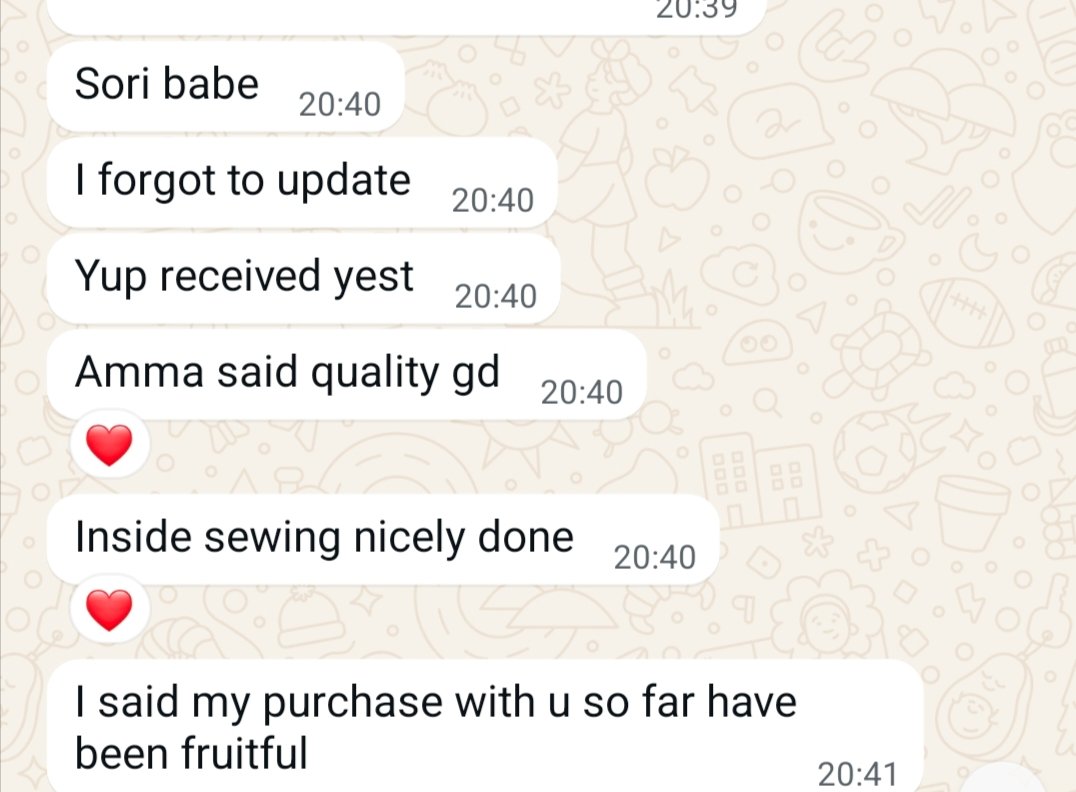1076x792 pixels.
Task: Select the "Amma said quality gd" message text
Action: tap(287, 373)
